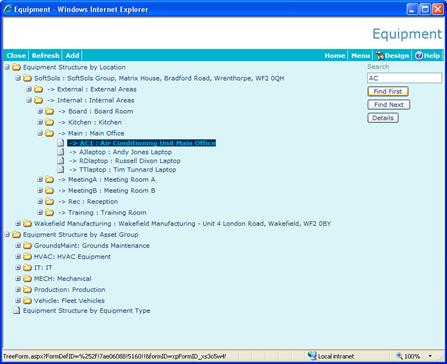Expand the External Areas node
The height and width of the screenshot is (364, 447).
click(29, 89)
